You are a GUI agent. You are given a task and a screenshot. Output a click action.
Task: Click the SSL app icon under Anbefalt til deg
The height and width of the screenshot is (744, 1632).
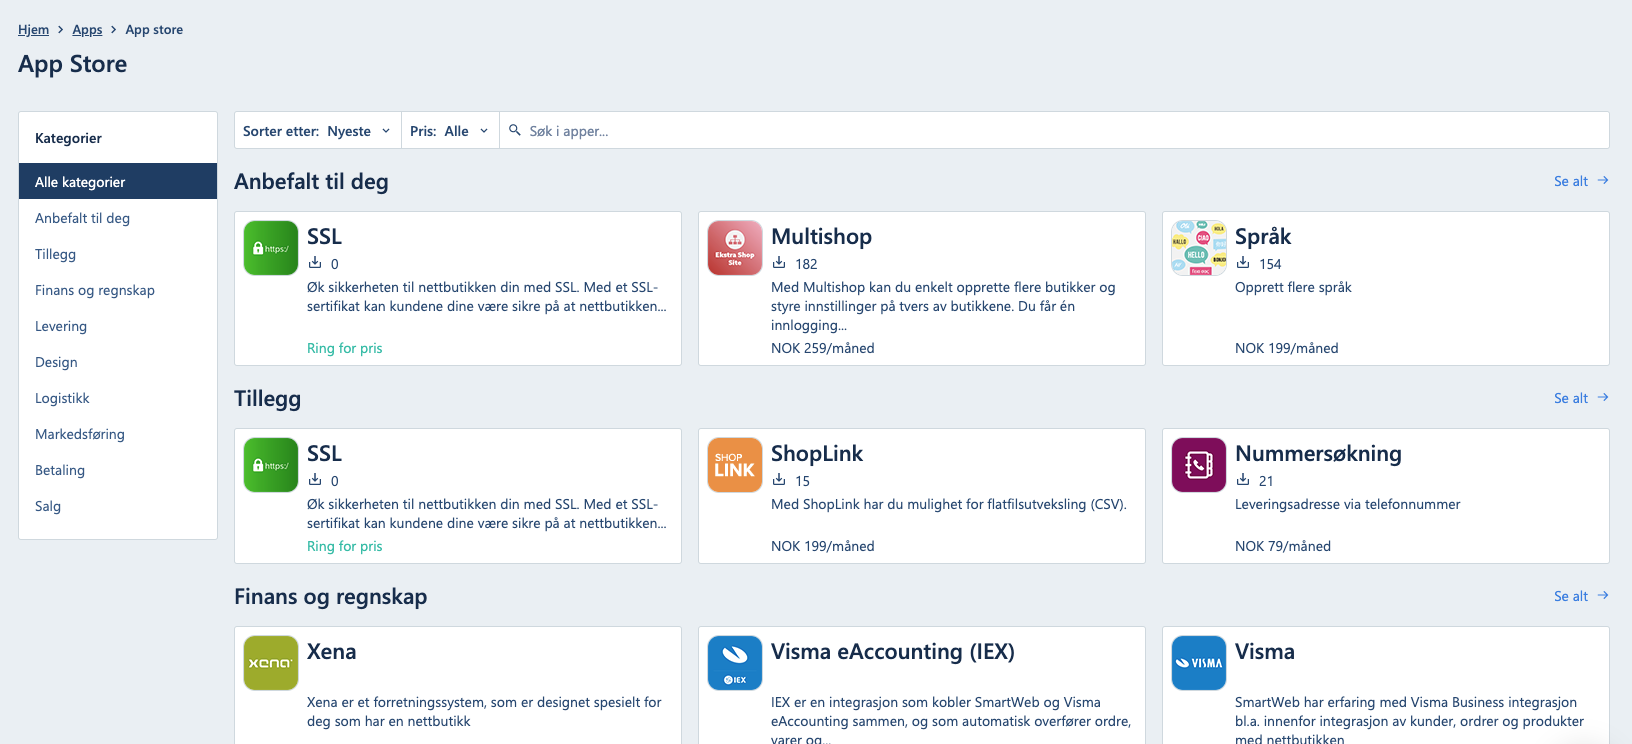click(x=271, y=248)
